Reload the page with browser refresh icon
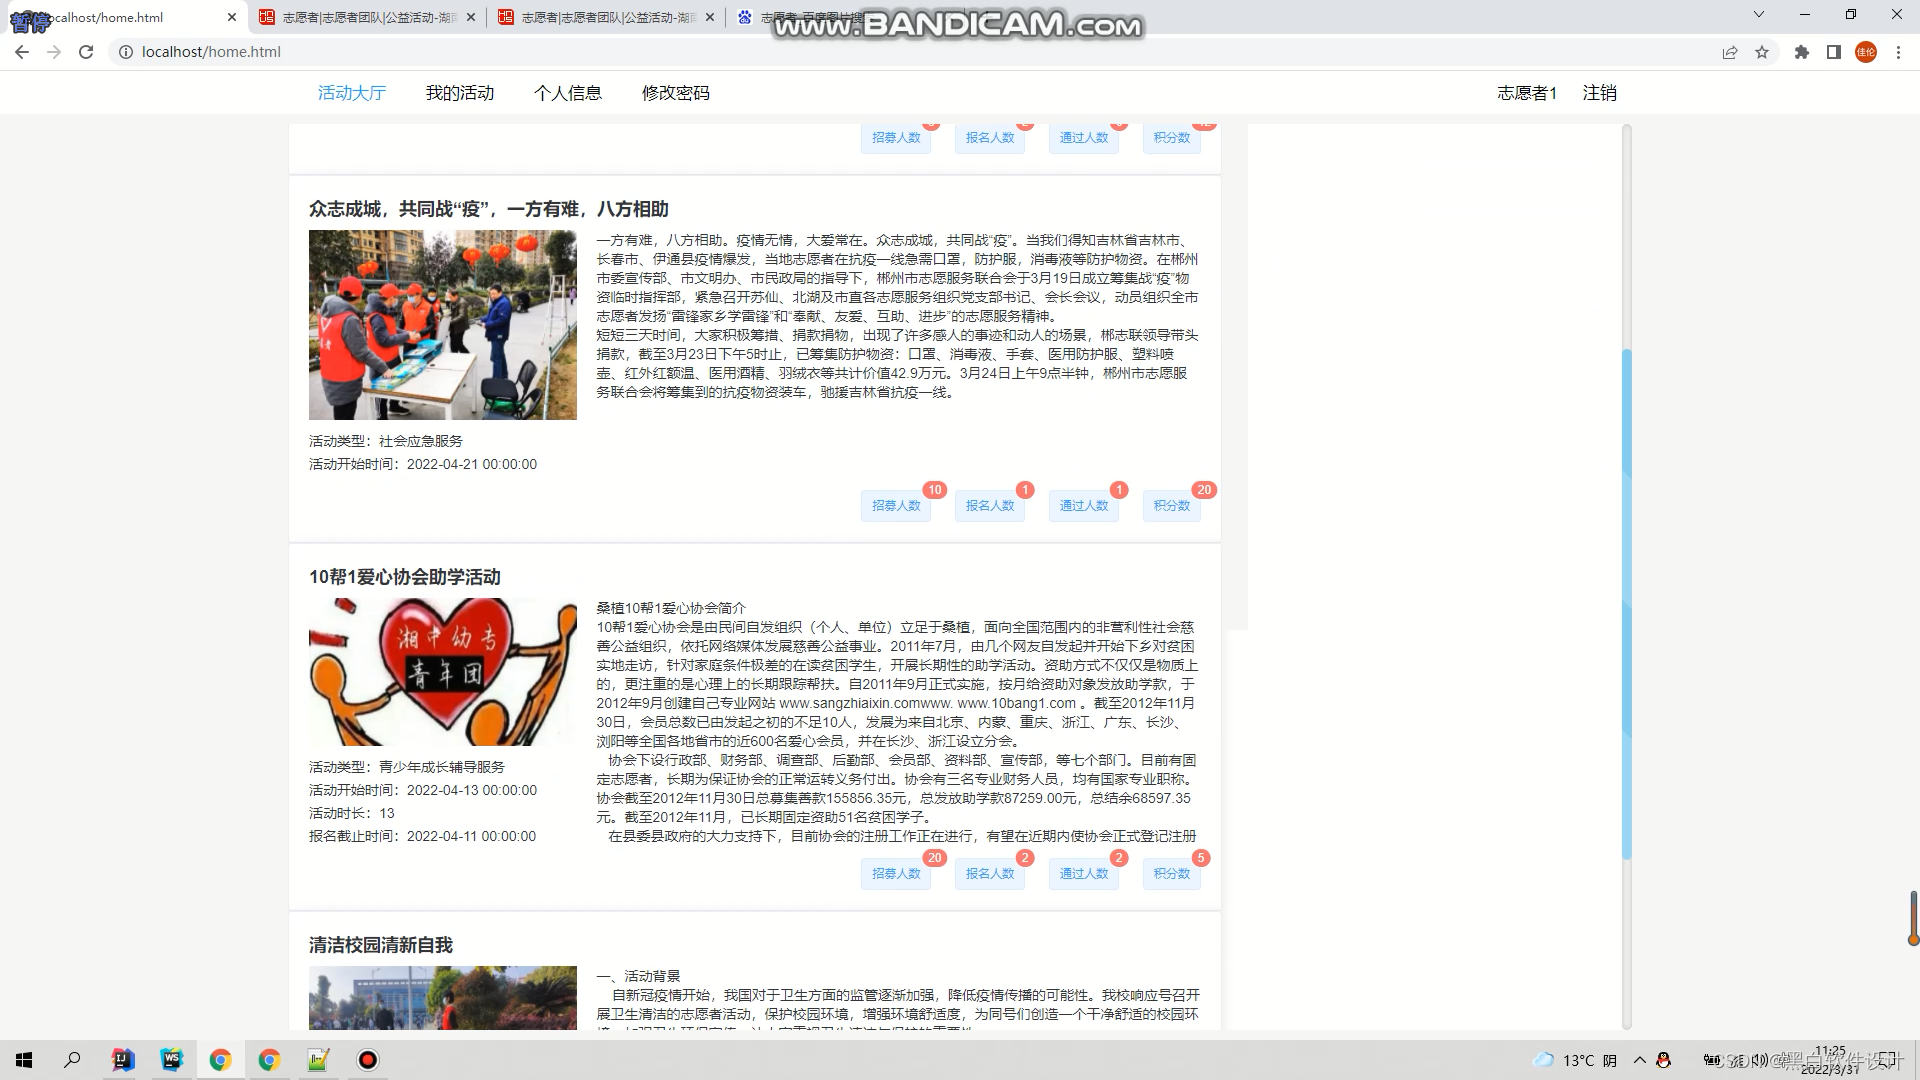This screenshot has height=1080, width=1920. pos(86,52)
